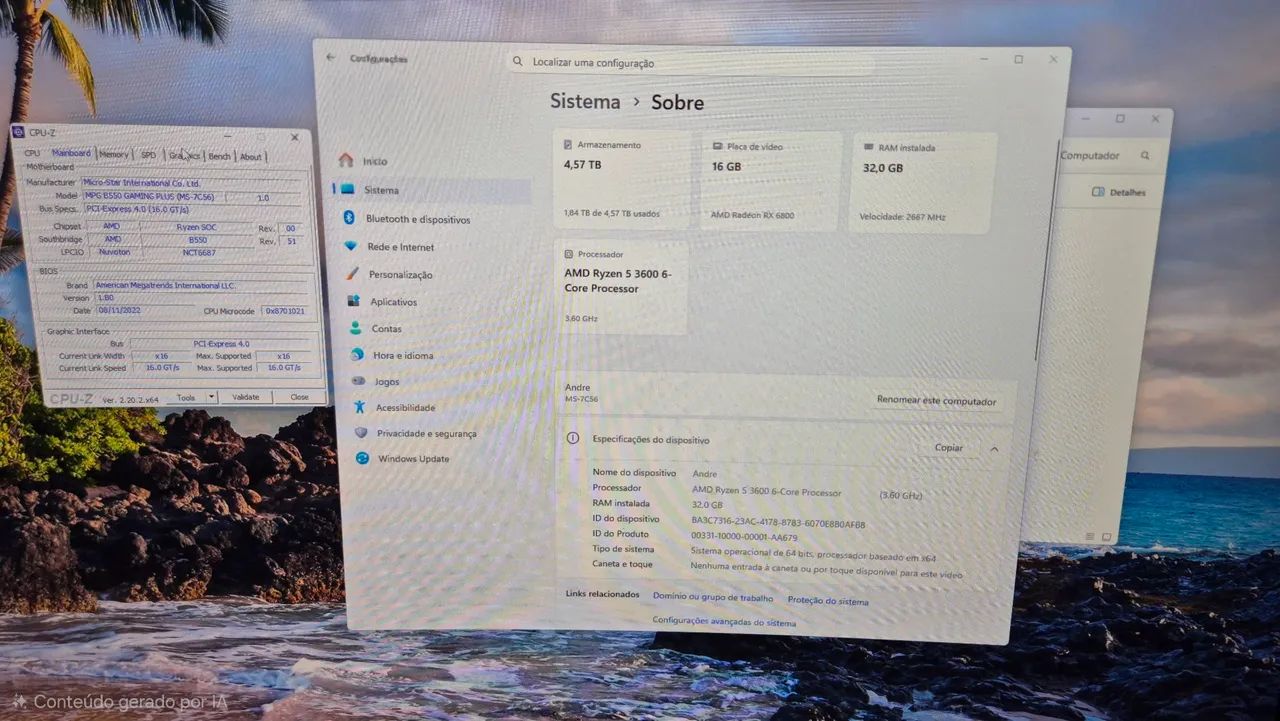Click the NCT6687 field in CPU-Z
The image size is (1280, 721).
pos(198,253)
